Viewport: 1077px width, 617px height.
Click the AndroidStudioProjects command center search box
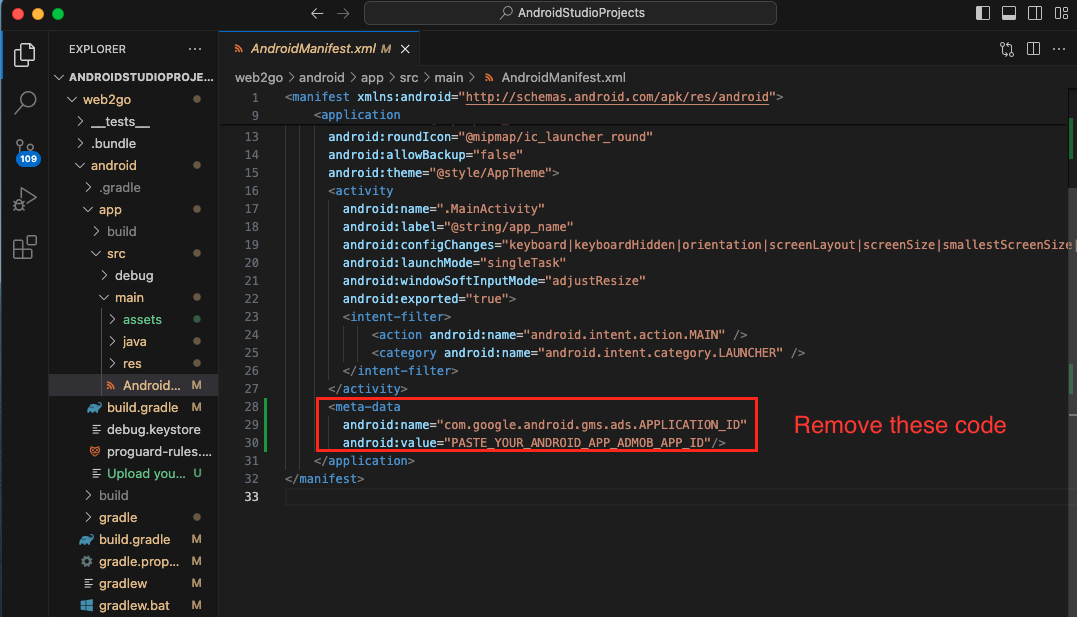pyautogui.click(x=570, y=14)
